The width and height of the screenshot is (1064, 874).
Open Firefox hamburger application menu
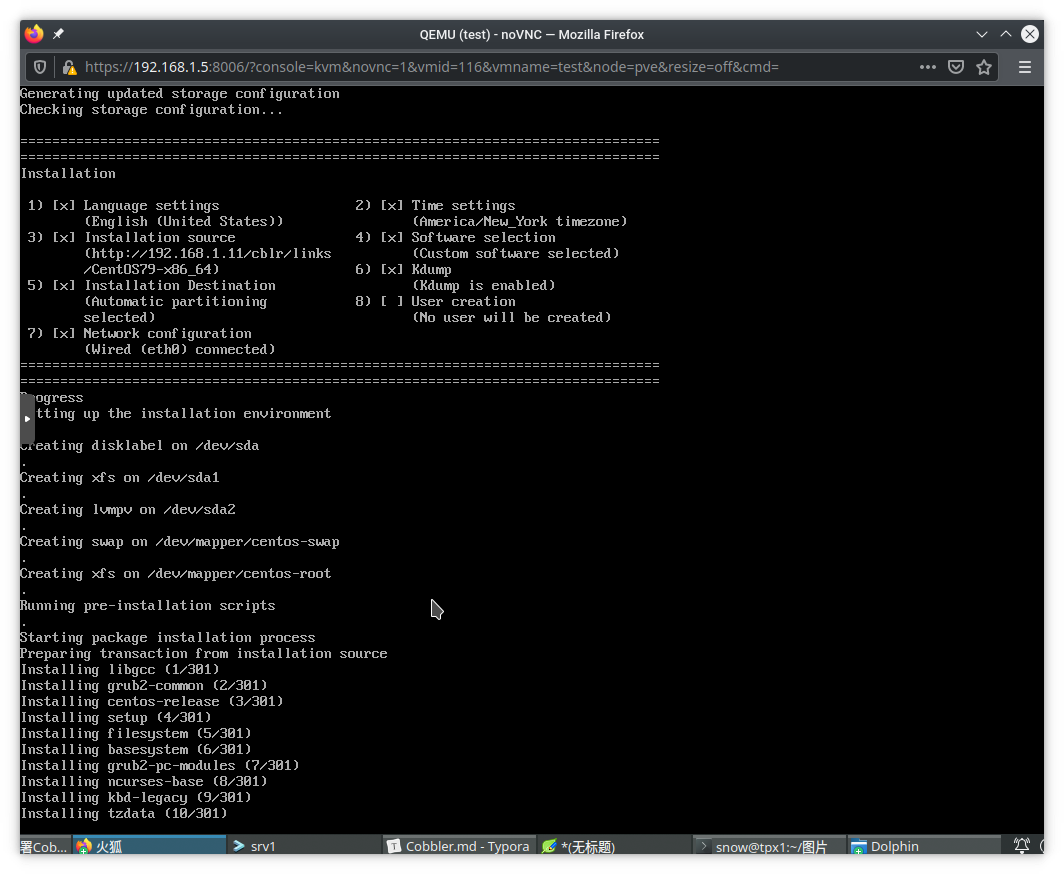pos(1024,67)
